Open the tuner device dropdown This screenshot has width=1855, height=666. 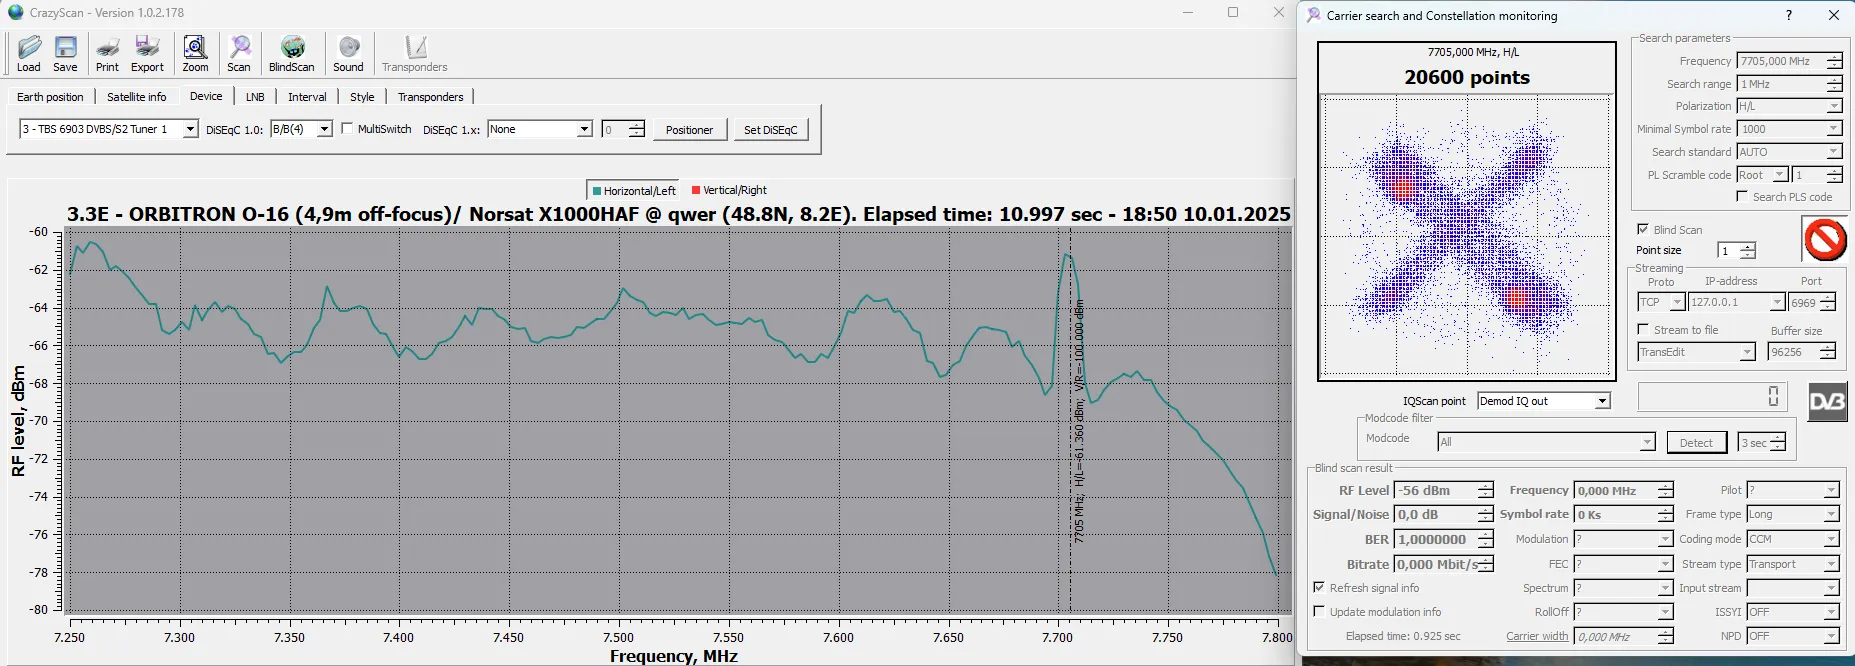pos(190,129)
